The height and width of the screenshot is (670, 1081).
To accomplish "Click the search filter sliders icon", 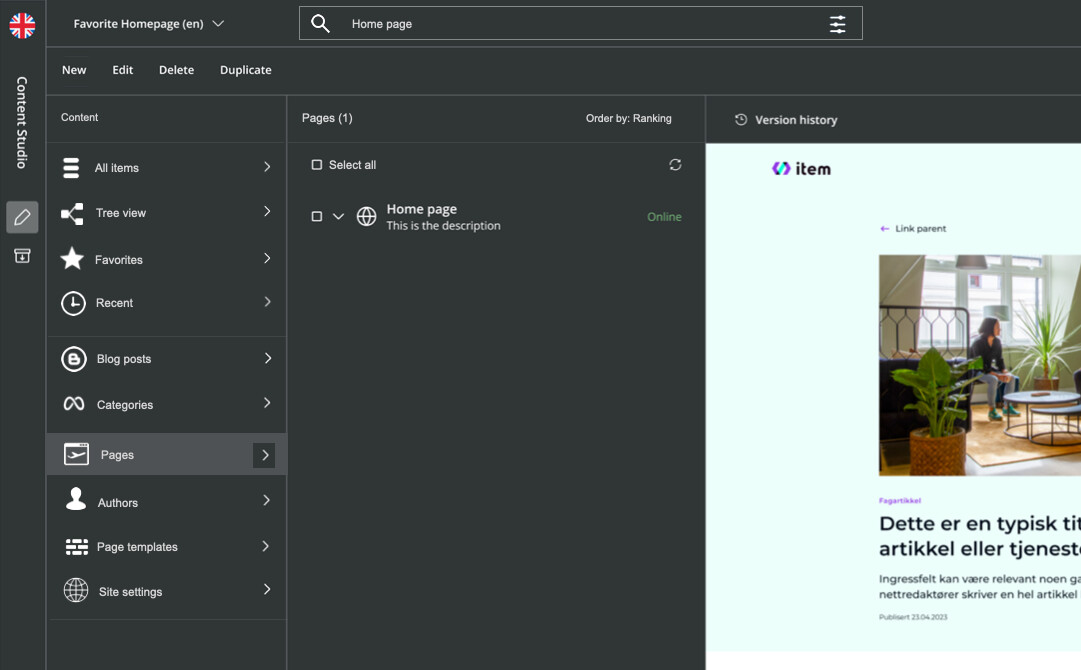I will [x=837, y=24].
